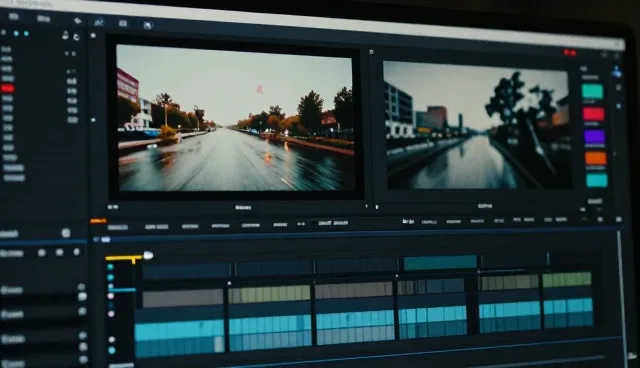Choose the purple color swatch
The height and width of the screenshot is (368, 640).
594,136
